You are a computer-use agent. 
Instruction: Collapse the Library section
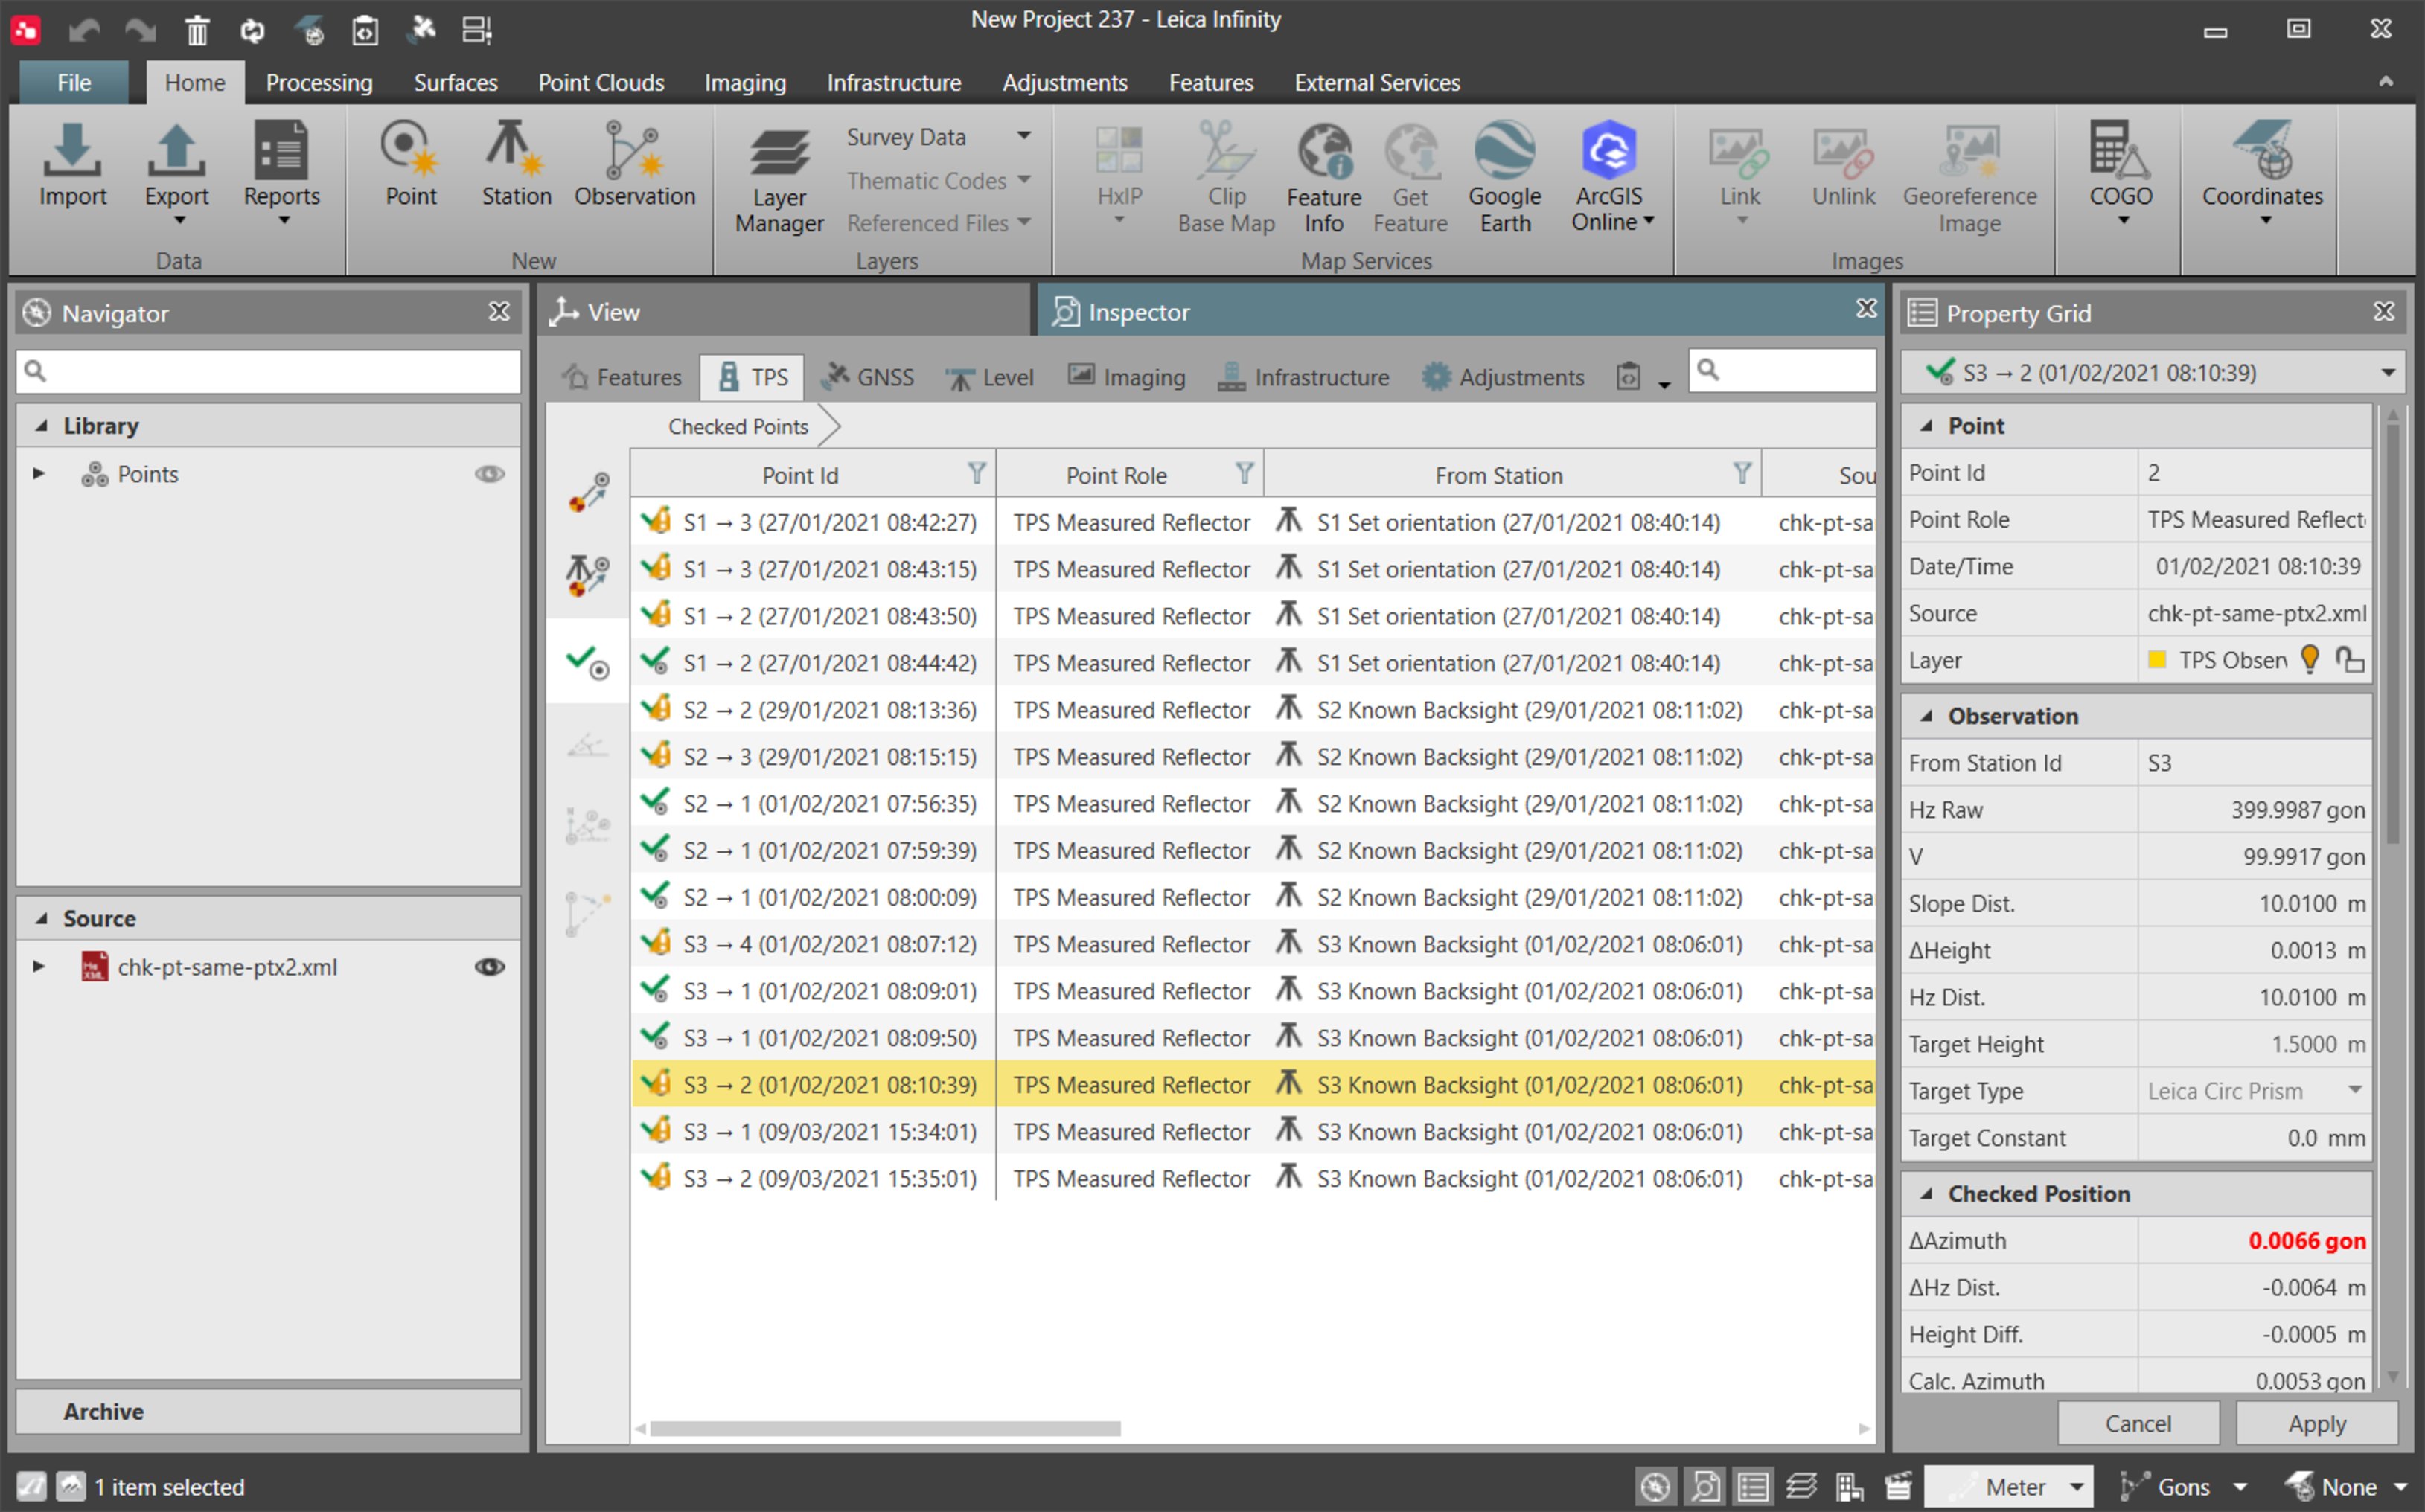(x=41, y=426)
